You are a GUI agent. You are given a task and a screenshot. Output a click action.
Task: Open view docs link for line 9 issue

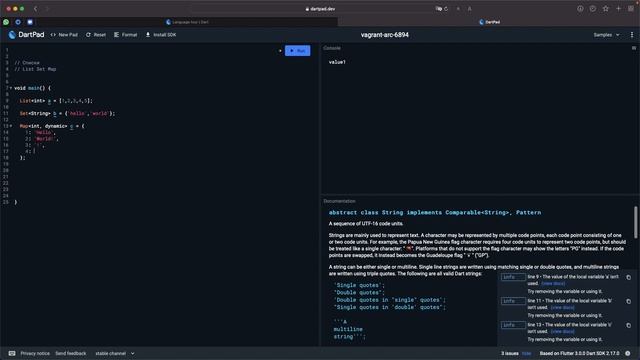553,283
